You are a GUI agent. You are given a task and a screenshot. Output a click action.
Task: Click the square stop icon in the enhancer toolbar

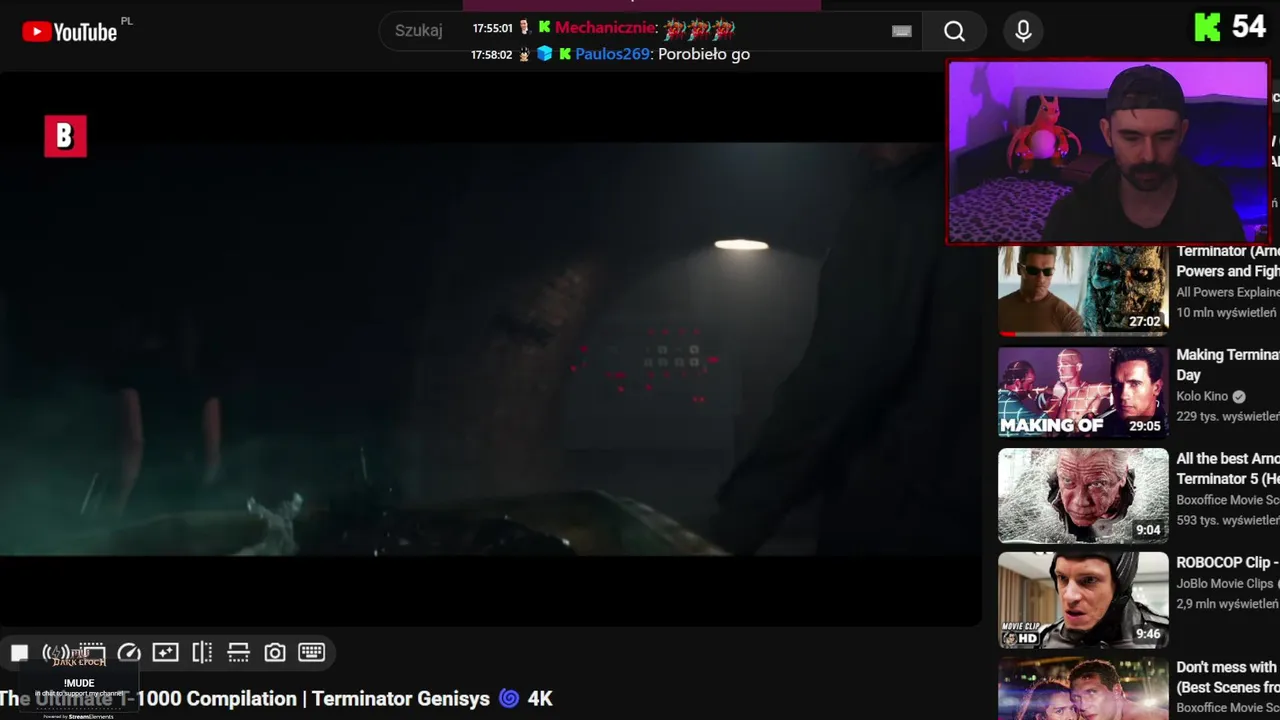pos(19,653)
